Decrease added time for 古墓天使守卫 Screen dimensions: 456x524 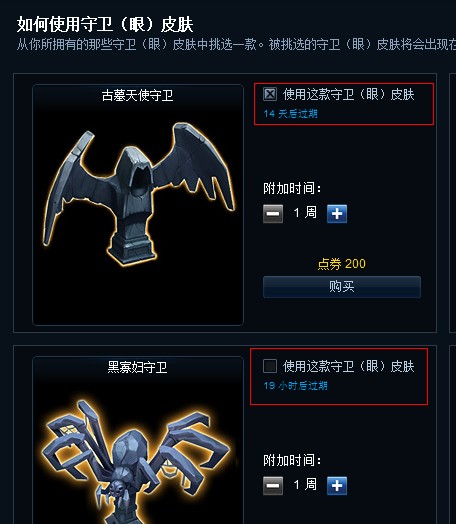tap(273, 214)
